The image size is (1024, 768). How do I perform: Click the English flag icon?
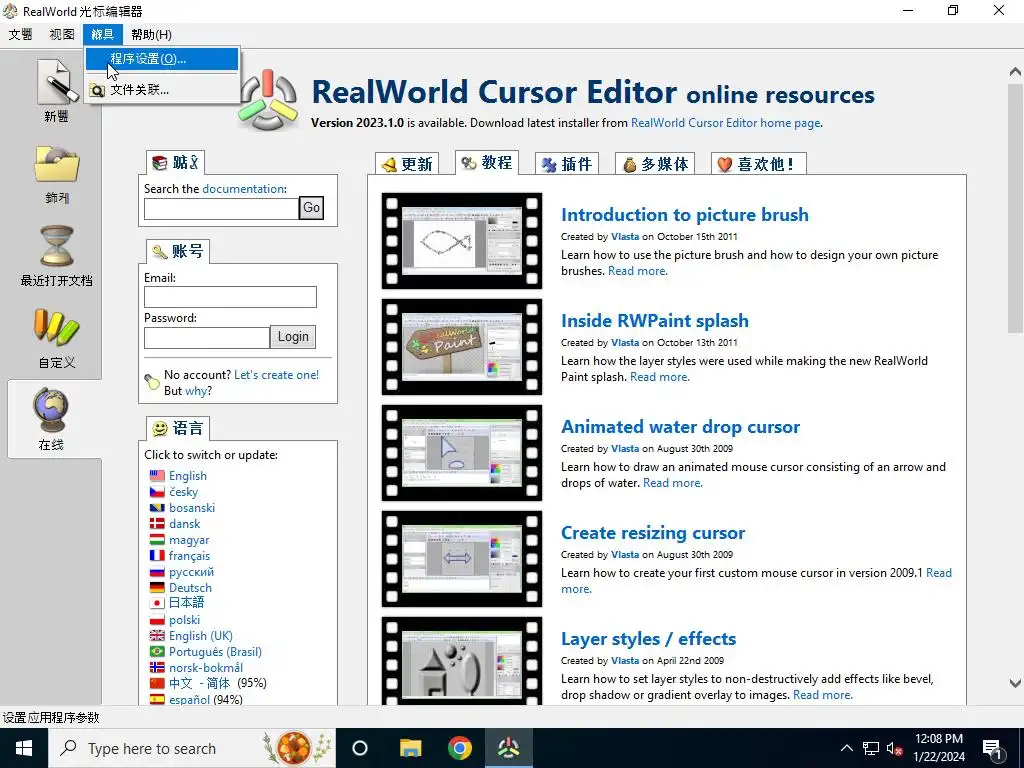[x=157, y=475]
